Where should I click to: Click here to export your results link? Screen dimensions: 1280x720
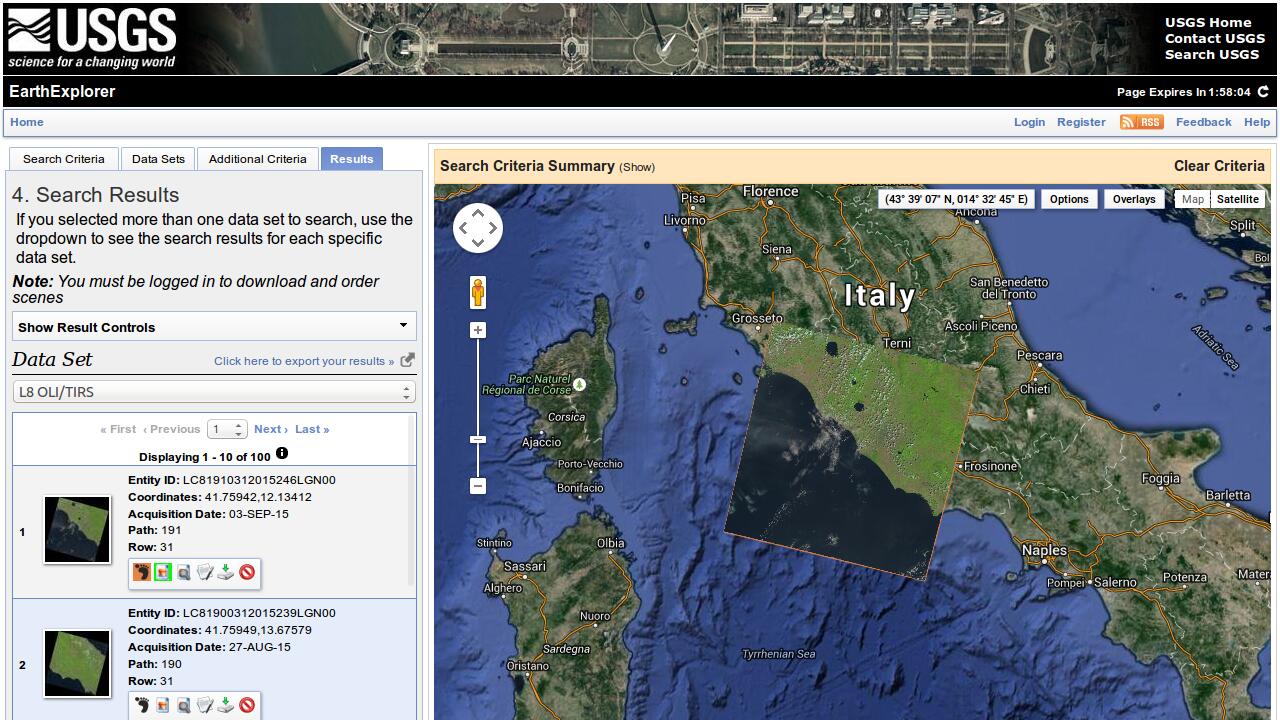[x=304, y=361]
